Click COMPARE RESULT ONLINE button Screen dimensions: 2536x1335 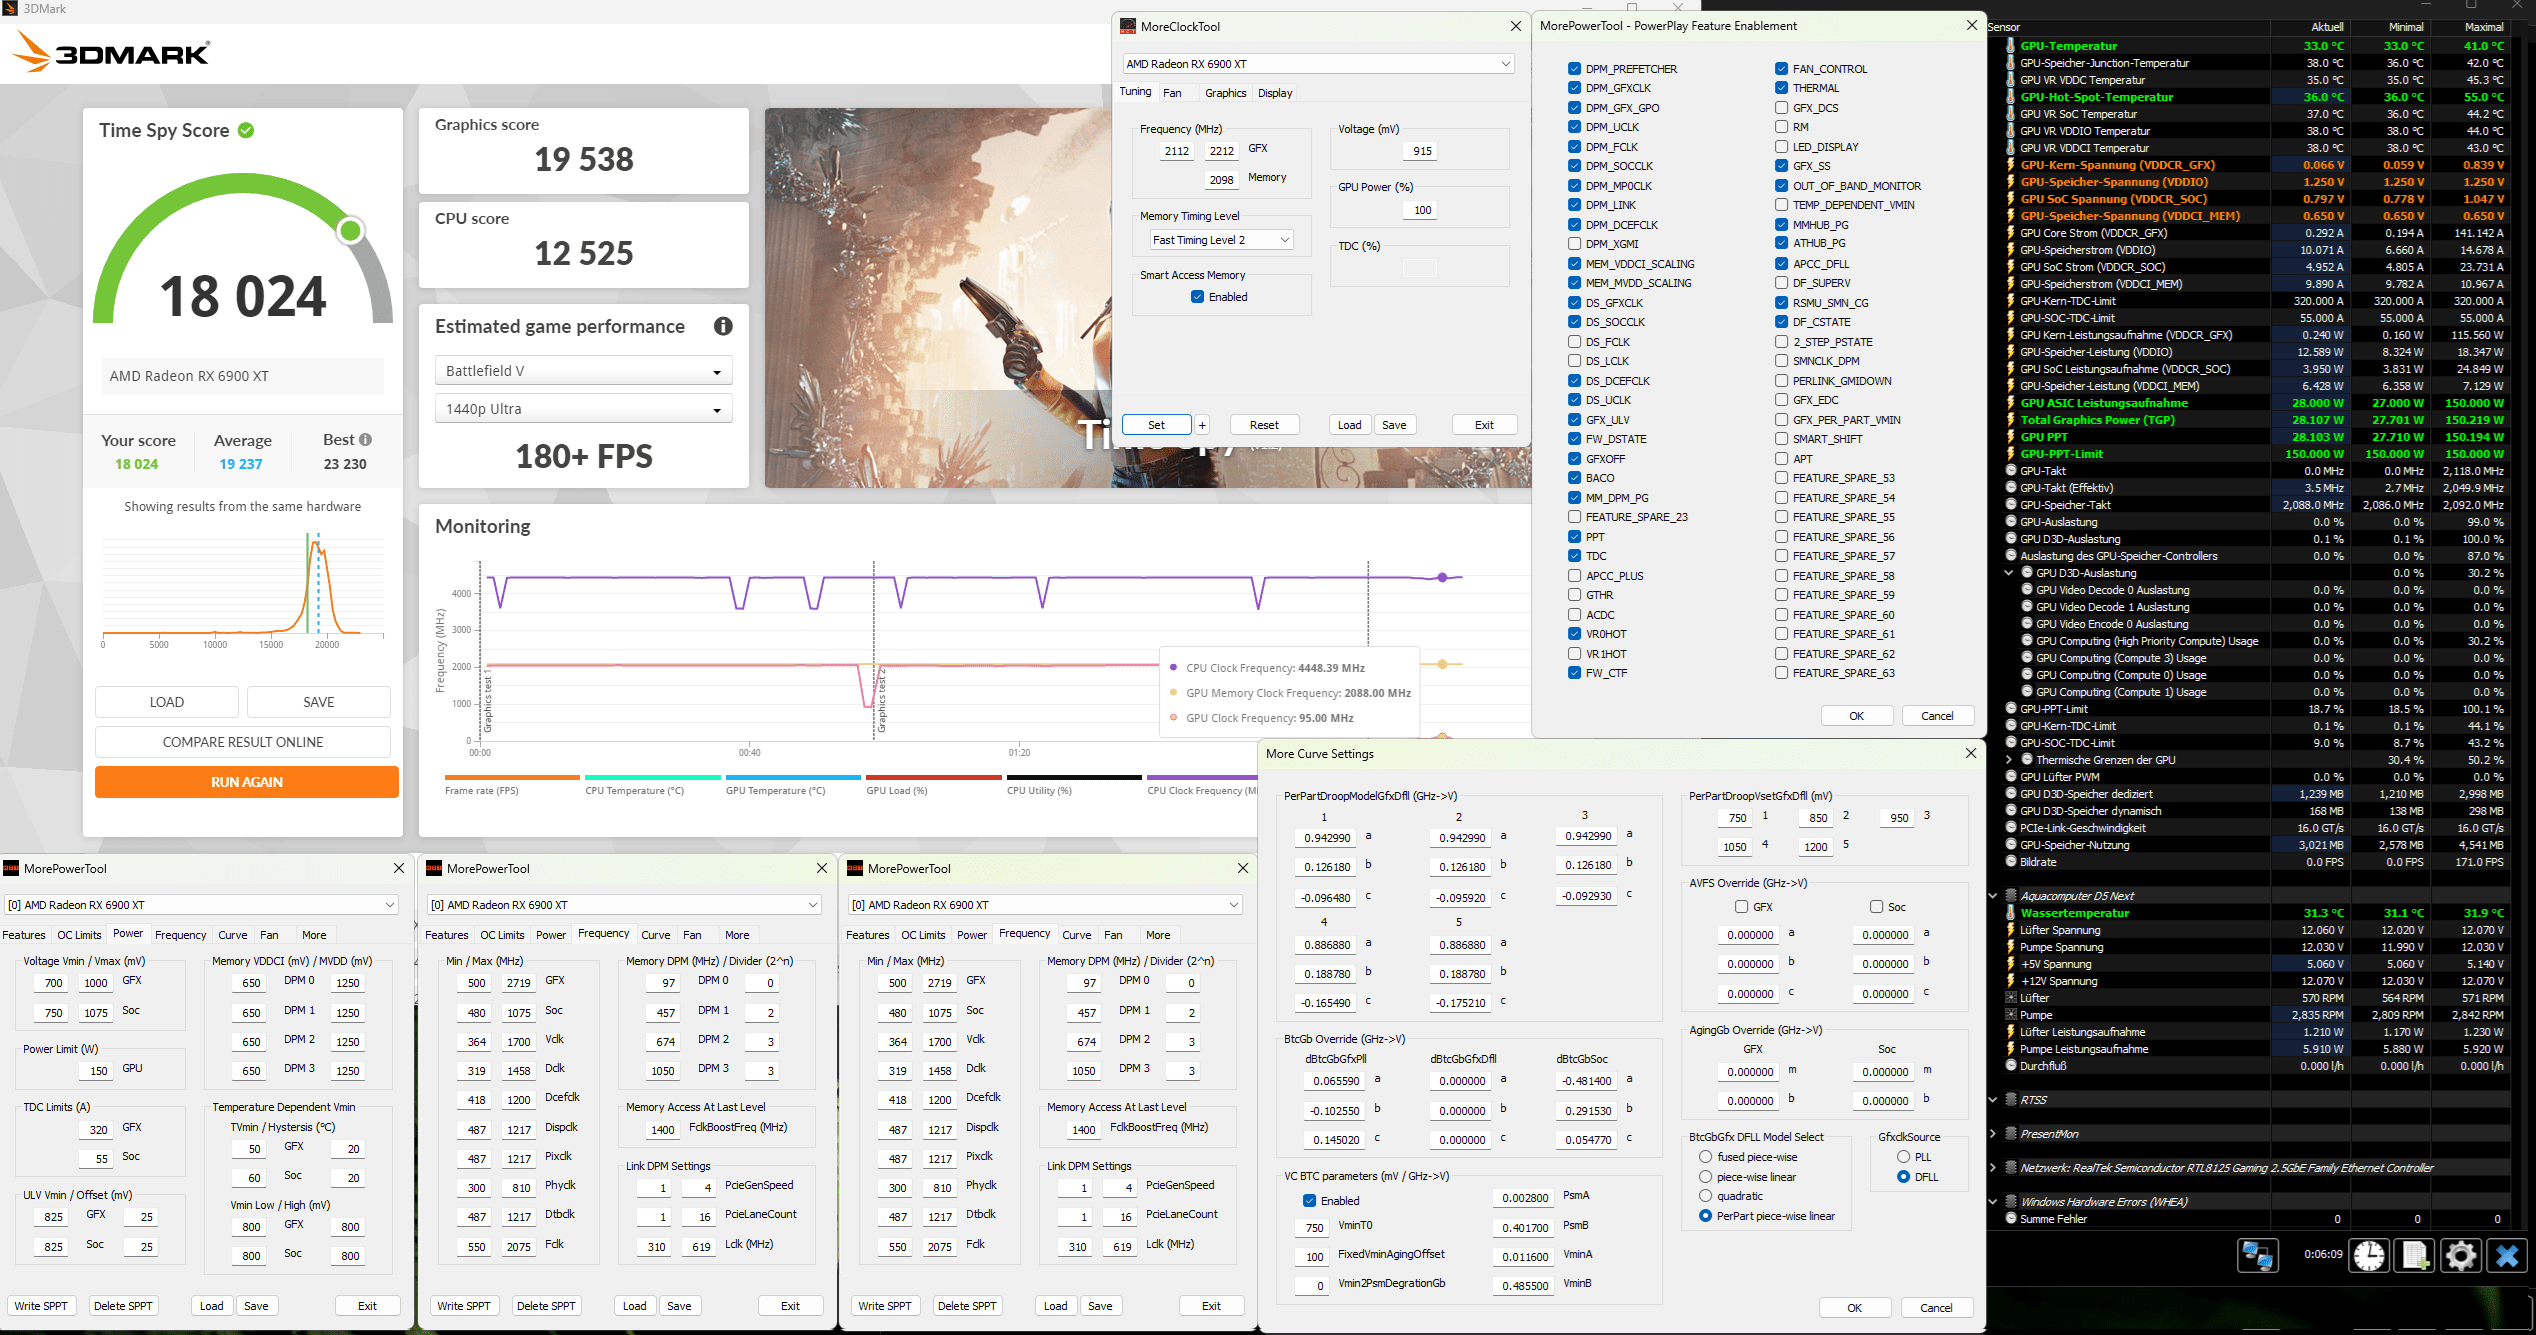point(243,742)
